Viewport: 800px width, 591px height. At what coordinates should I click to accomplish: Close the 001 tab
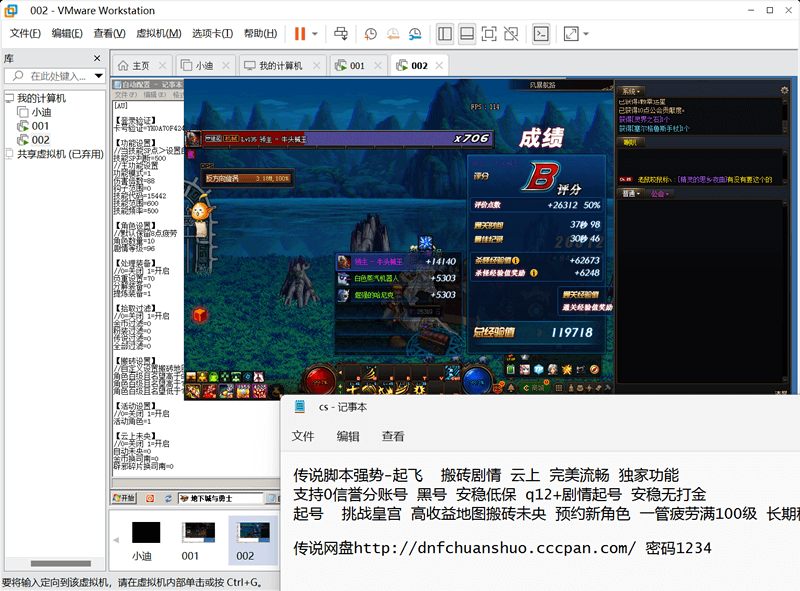tap(378, 65)
